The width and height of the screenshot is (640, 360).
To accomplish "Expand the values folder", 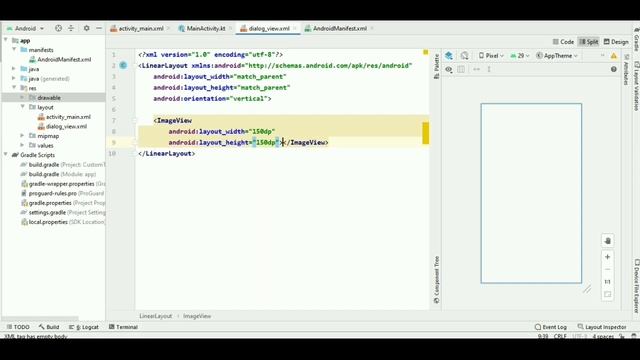I will [x=23, y=145].
